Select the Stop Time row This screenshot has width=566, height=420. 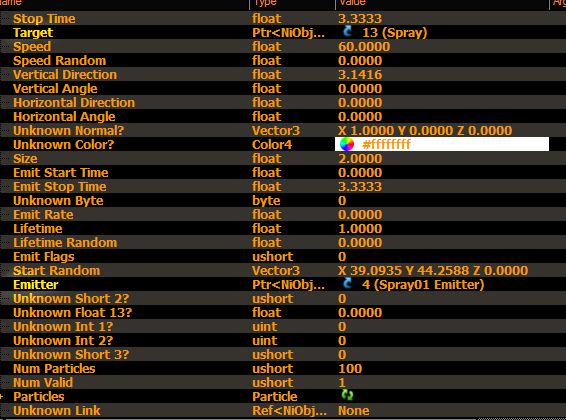pyautogui.click(x=283, y=18)
